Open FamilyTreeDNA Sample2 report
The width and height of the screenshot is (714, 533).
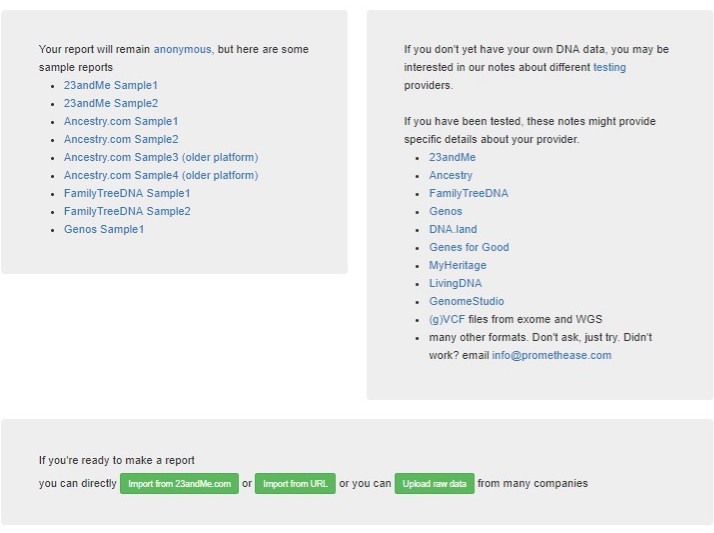coord(127,211)
